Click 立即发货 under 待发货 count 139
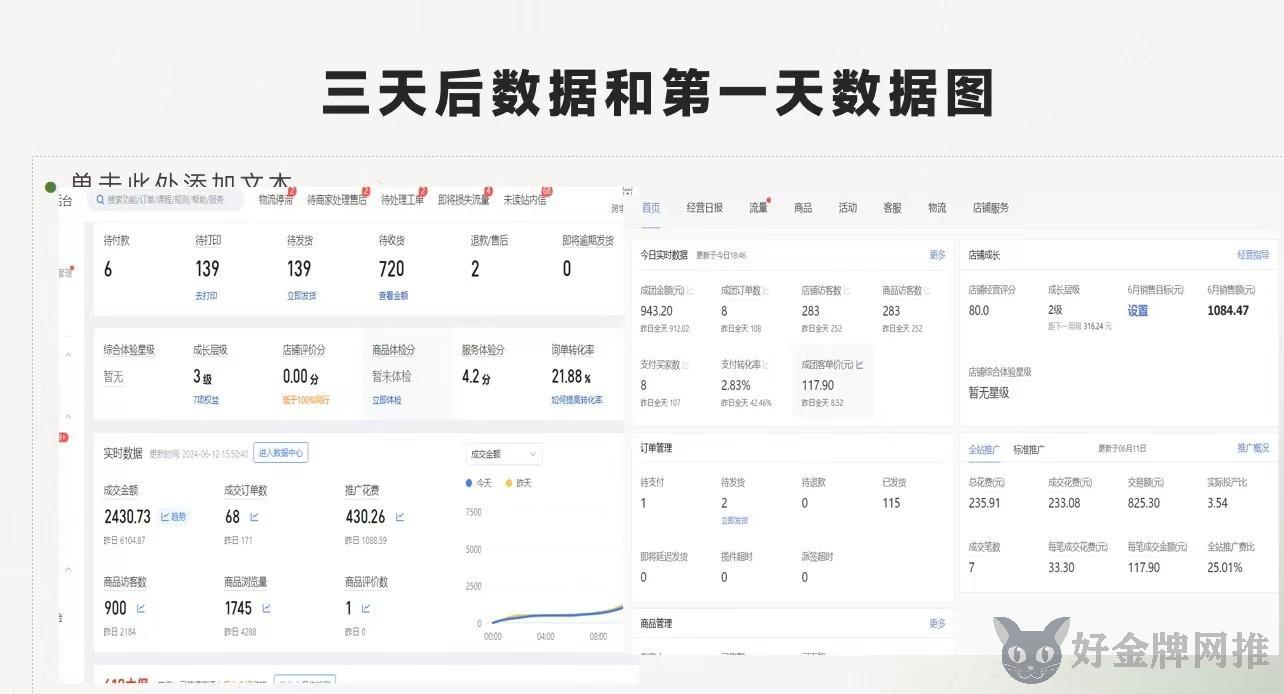1284x694 pixels. (301, 296)
